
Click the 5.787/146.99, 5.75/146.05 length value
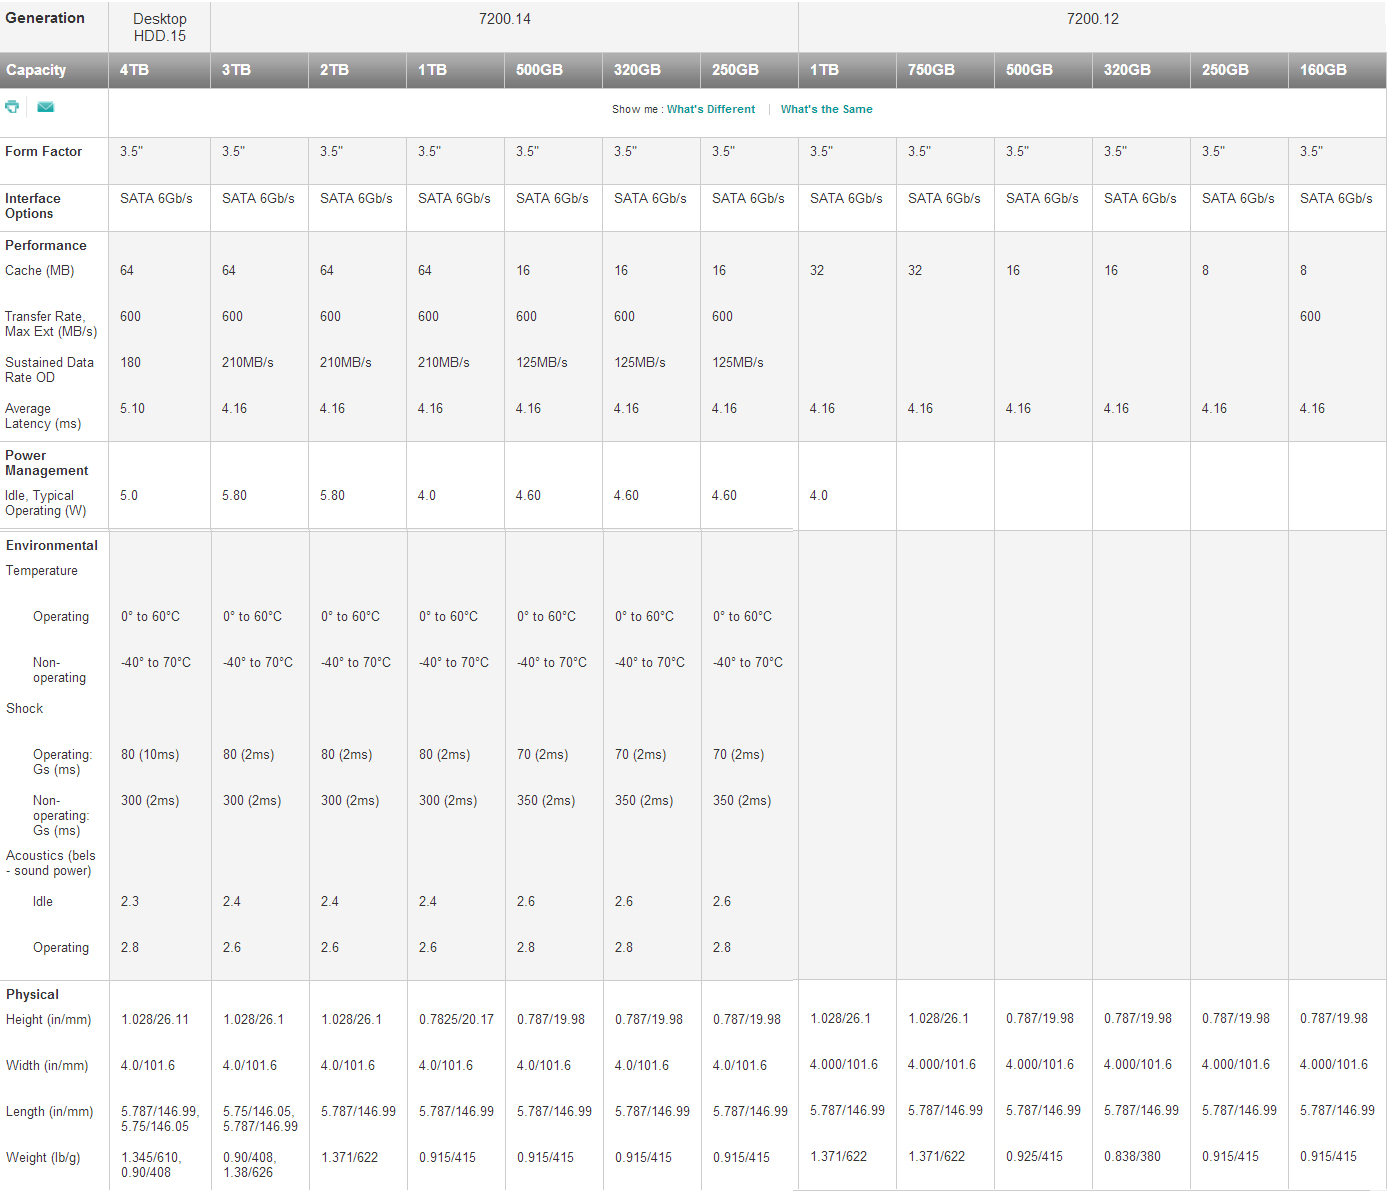pyautogui.click(x=160, y=1119)
